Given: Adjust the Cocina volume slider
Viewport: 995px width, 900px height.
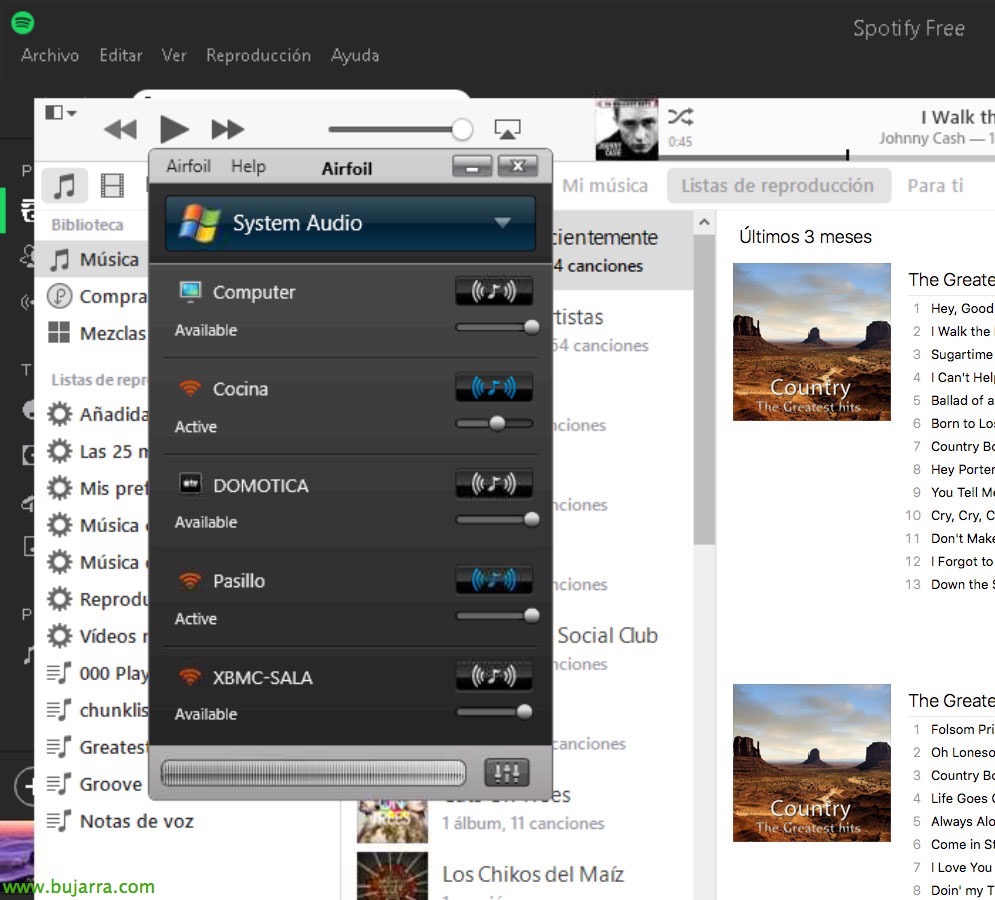Looking at the screenshot, I should 494,423.
